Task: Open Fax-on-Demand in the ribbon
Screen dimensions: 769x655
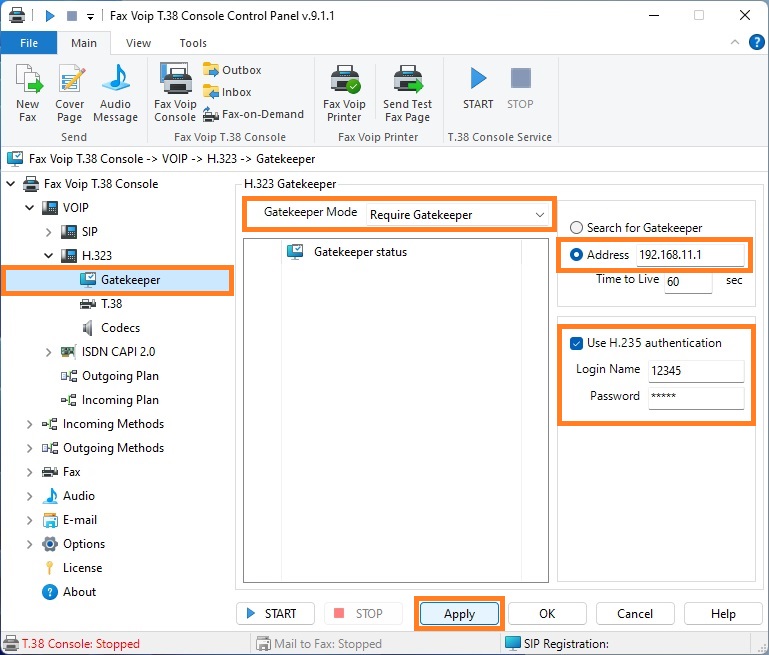Action: (x=253, y=114)
